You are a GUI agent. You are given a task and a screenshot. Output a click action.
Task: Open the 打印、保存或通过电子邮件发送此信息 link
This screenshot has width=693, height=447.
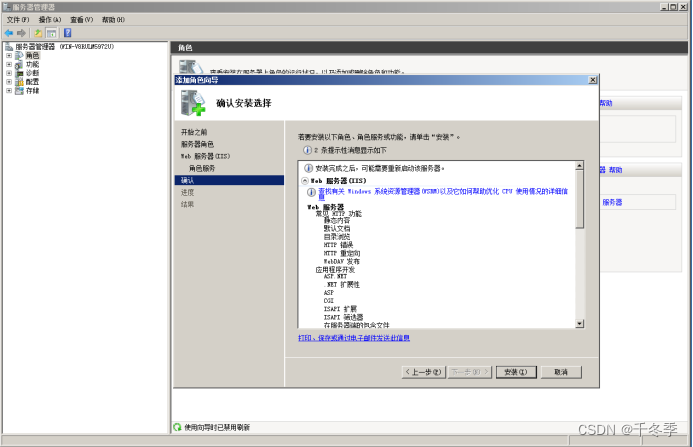[354, 338]
